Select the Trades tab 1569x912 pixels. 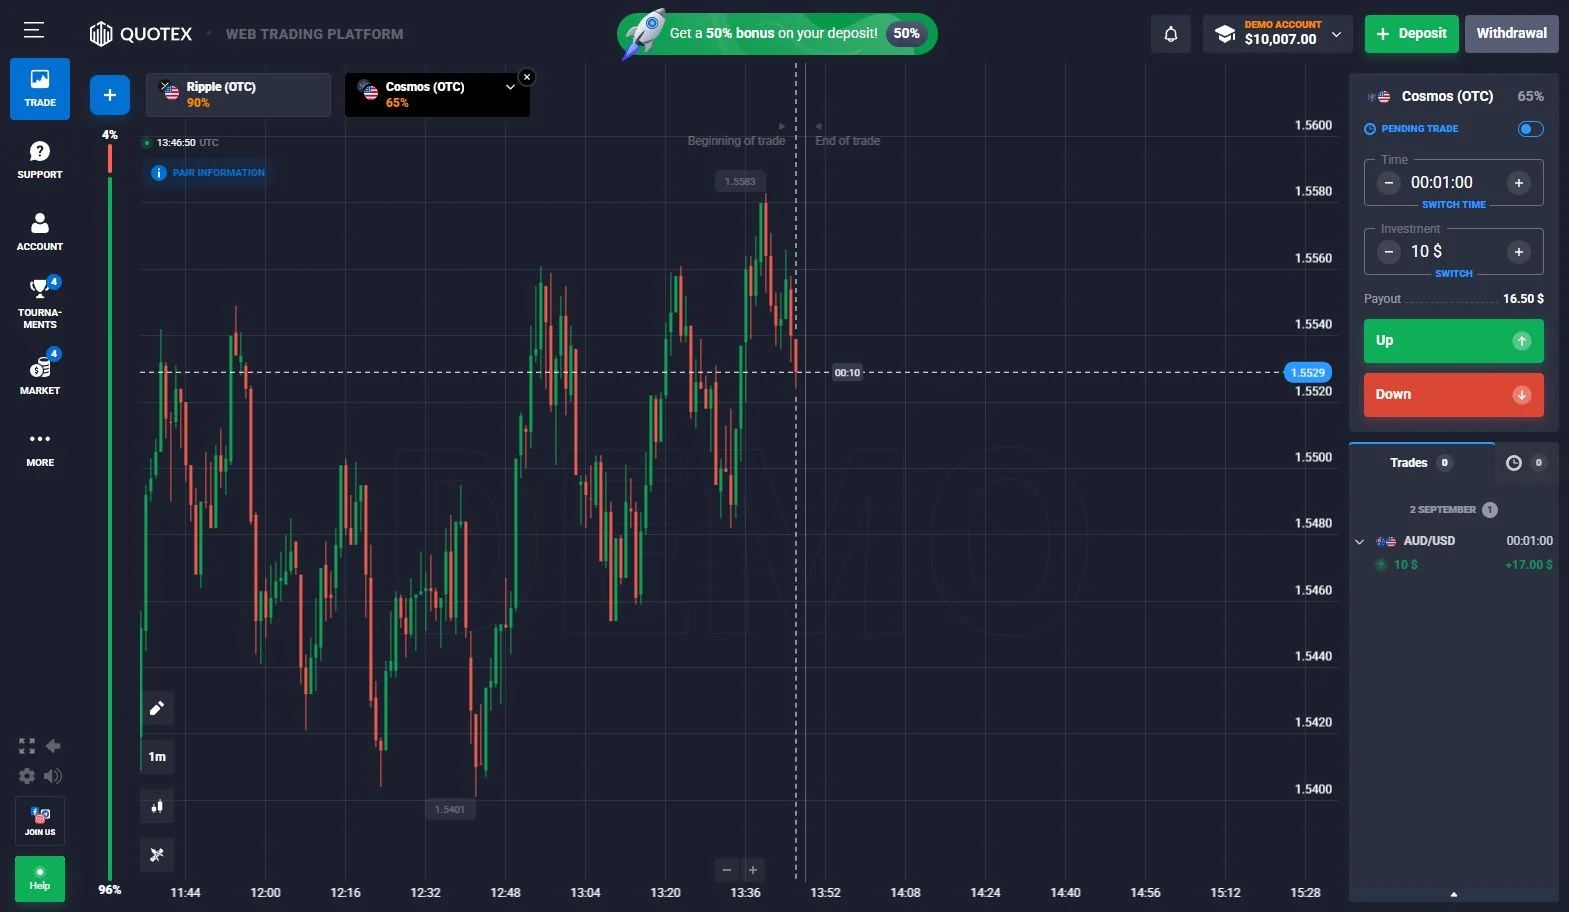coord(1421,463)
